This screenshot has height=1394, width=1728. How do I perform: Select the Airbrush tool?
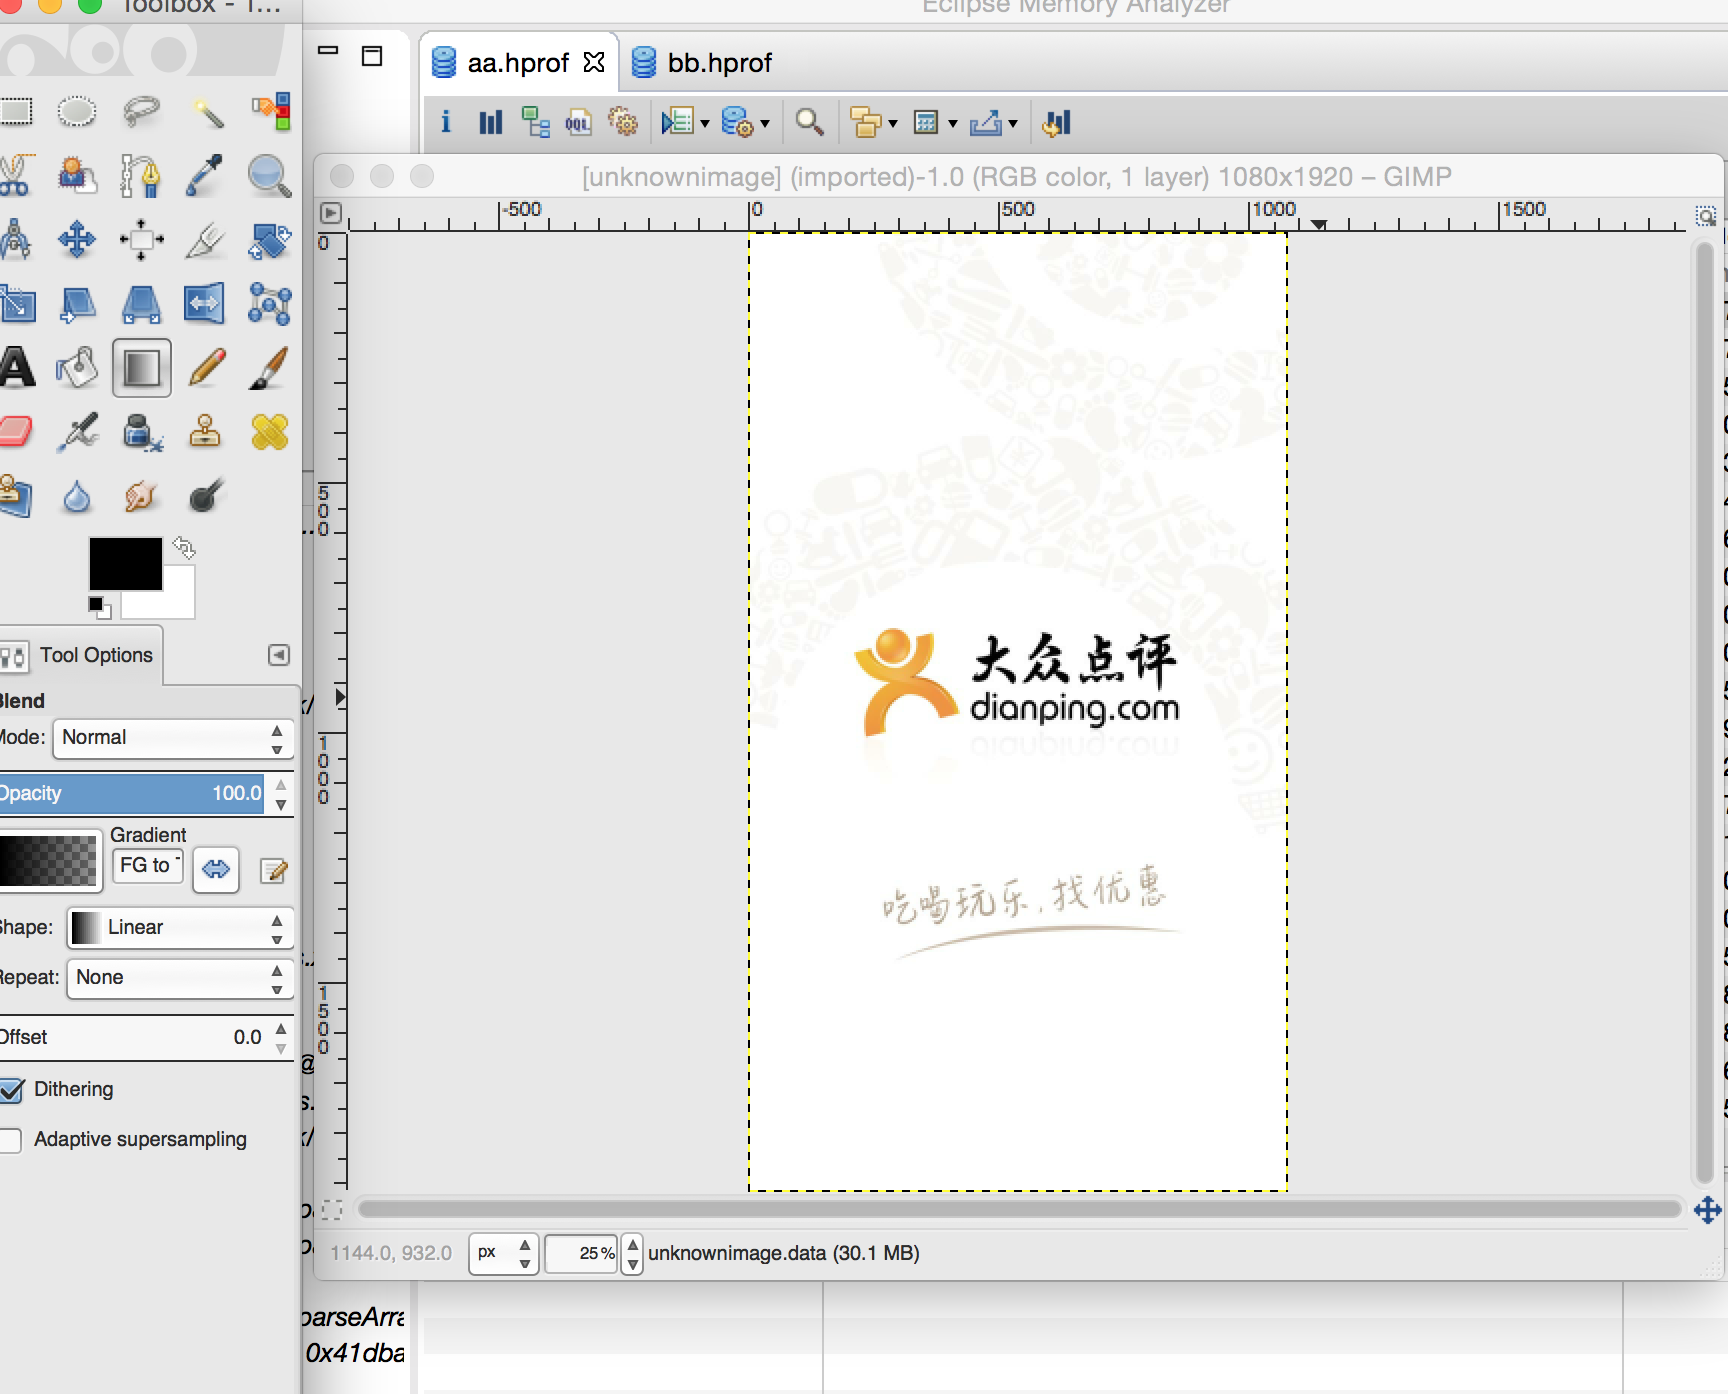(x=77, y=432)
